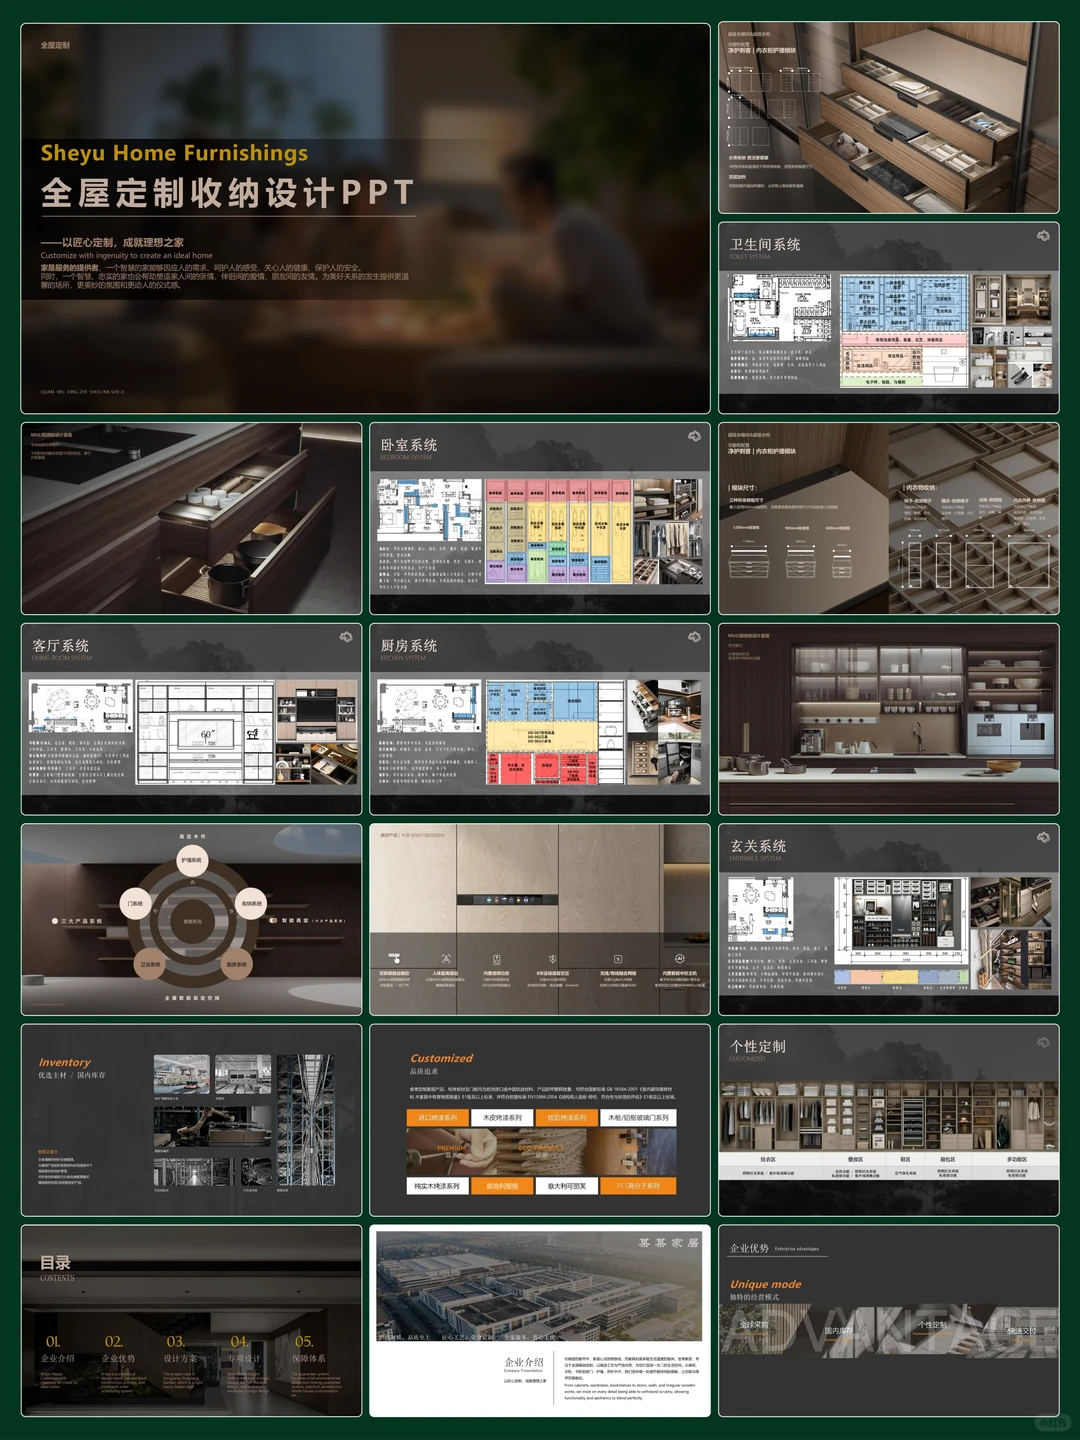The width and height of the screenshot is (1080, 1440).
Task: Click the return arrow icon on 玄关系统 slide
Action: 1043,837
